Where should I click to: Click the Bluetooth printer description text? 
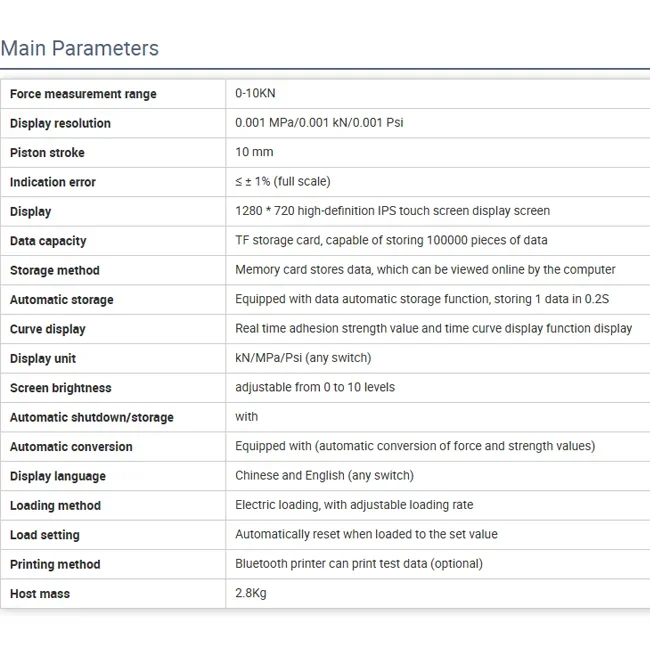(358, 564)
